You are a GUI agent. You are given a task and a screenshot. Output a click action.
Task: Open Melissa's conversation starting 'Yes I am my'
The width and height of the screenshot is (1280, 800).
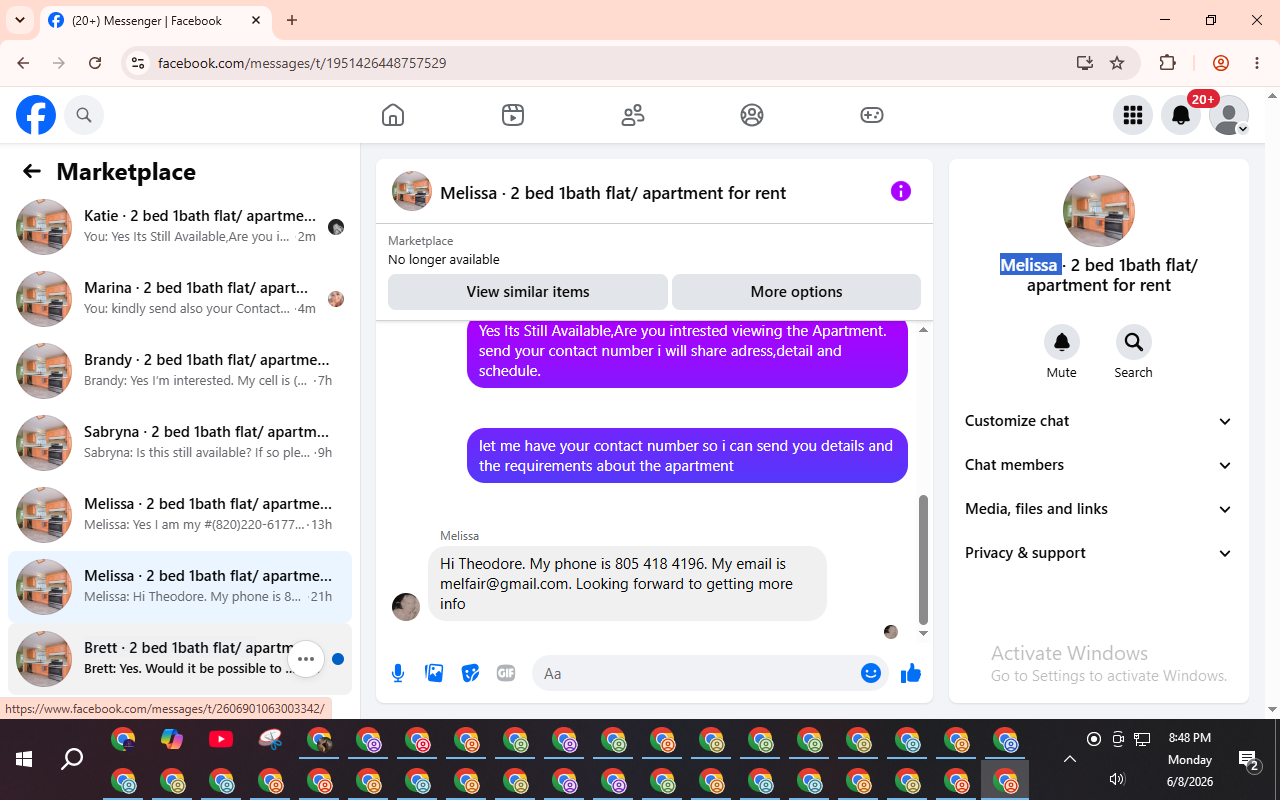180,515
